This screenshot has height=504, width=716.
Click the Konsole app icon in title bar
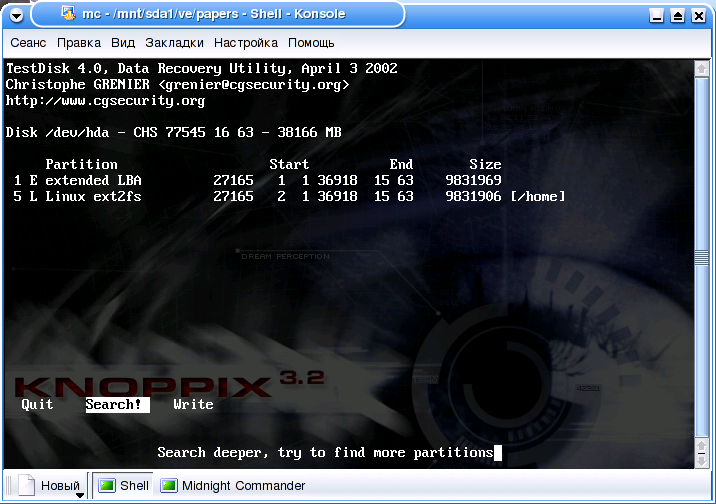point(68,14)
